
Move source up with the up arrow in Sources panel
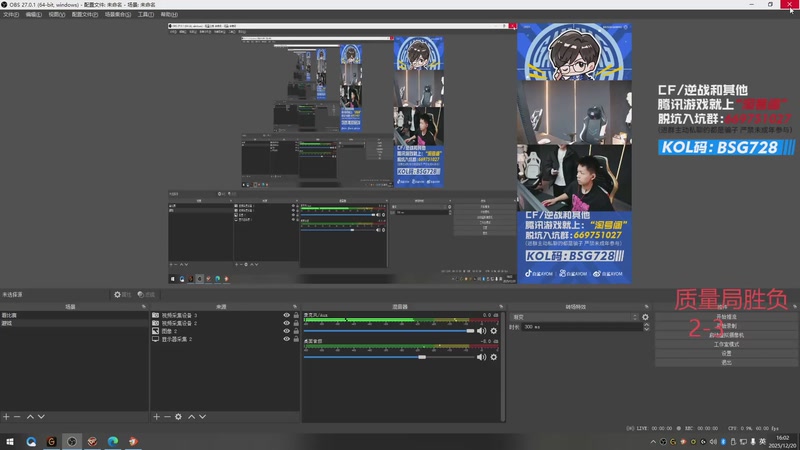coord(191,417)
